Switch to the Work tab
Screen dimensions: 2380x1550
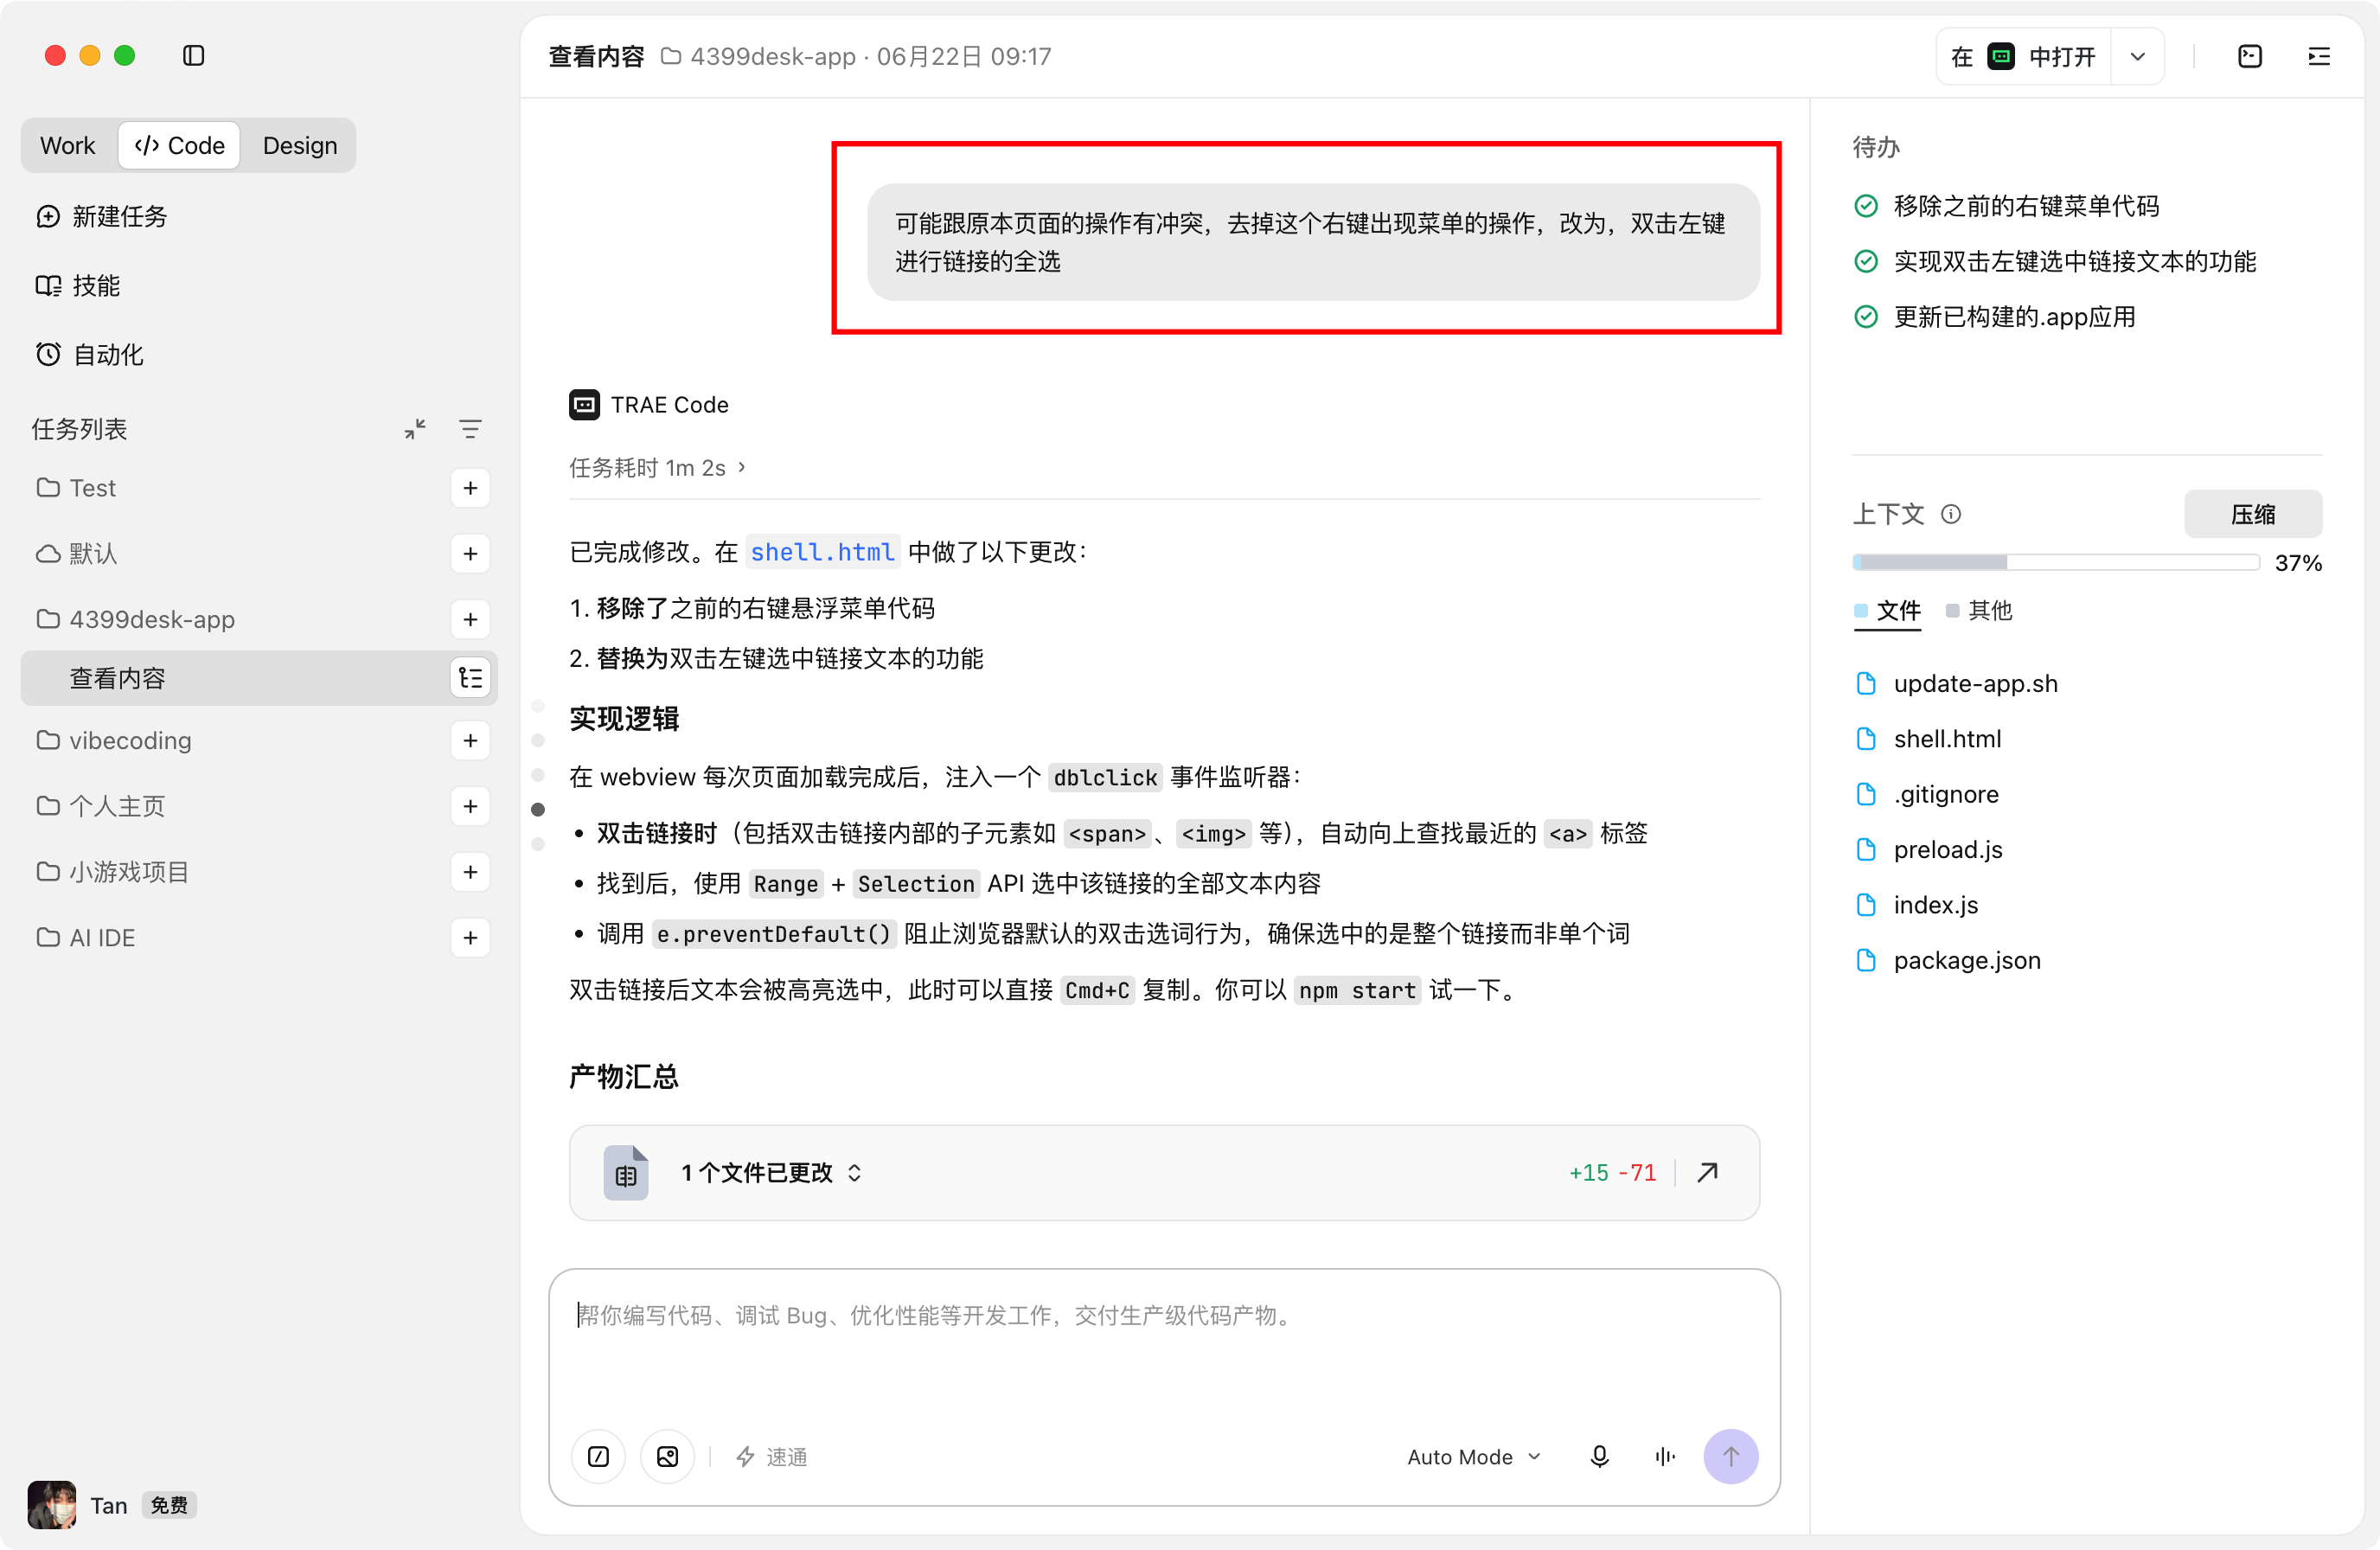click(x=68, y=146)
